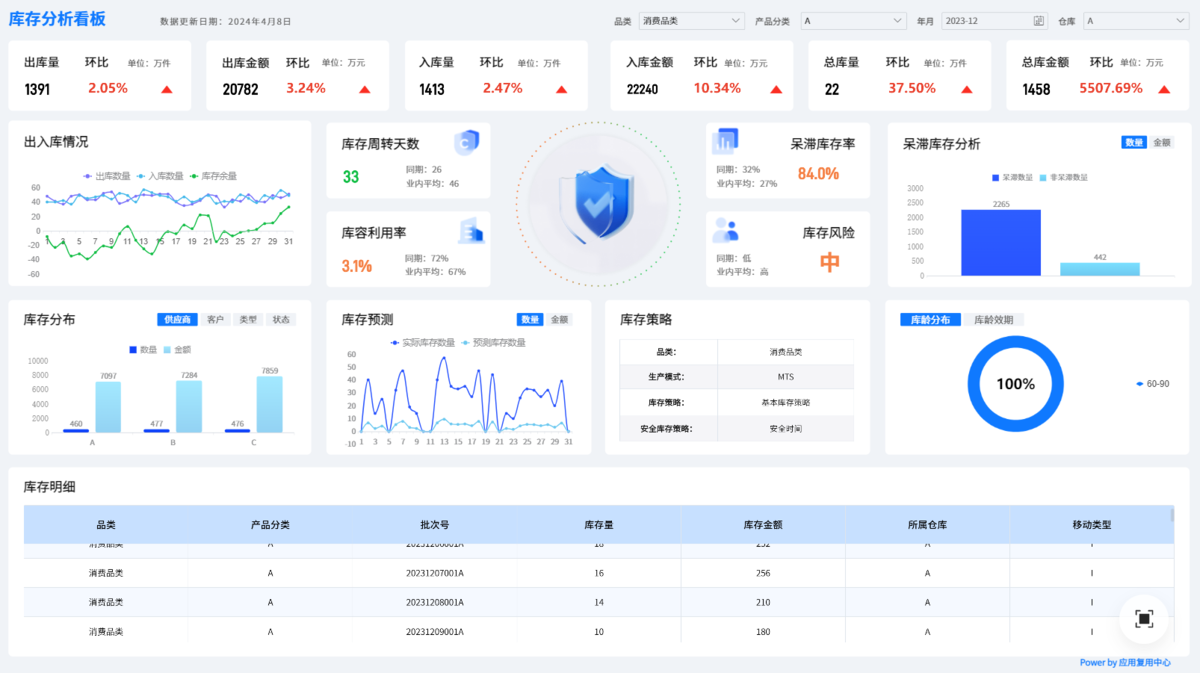The height and width of the screenshot is (673, 1200).
Task: Click the fullscreen expand icon at bottom right
Action: coord(1144,618)
